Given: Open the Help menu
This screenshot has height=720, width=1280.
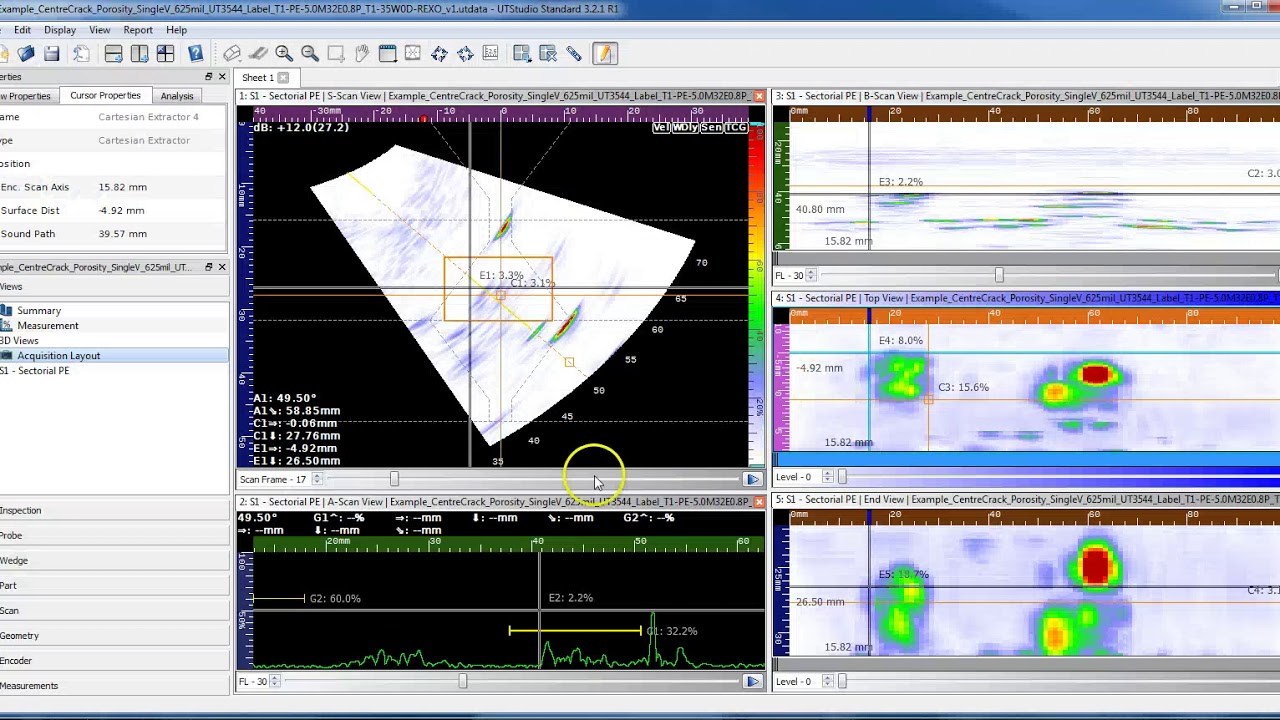Looking at the screenshot, I should pos(176,30).
